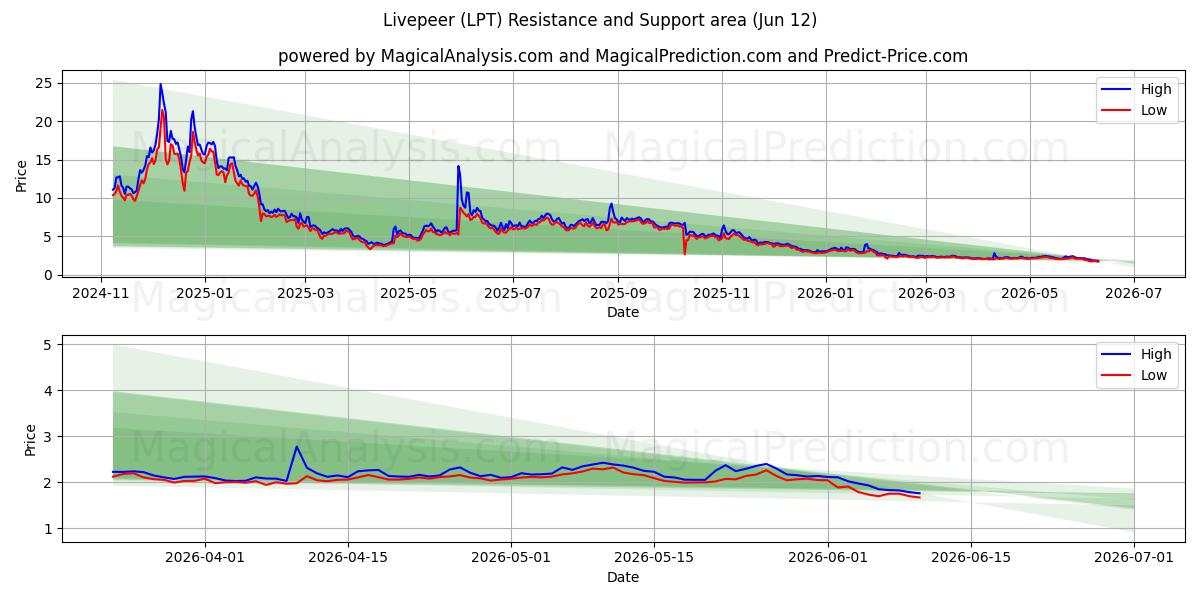Screen dimensions: 1200x600
Task: Click the '2025-01' tick label on the top chart
Action: [205, 293]
